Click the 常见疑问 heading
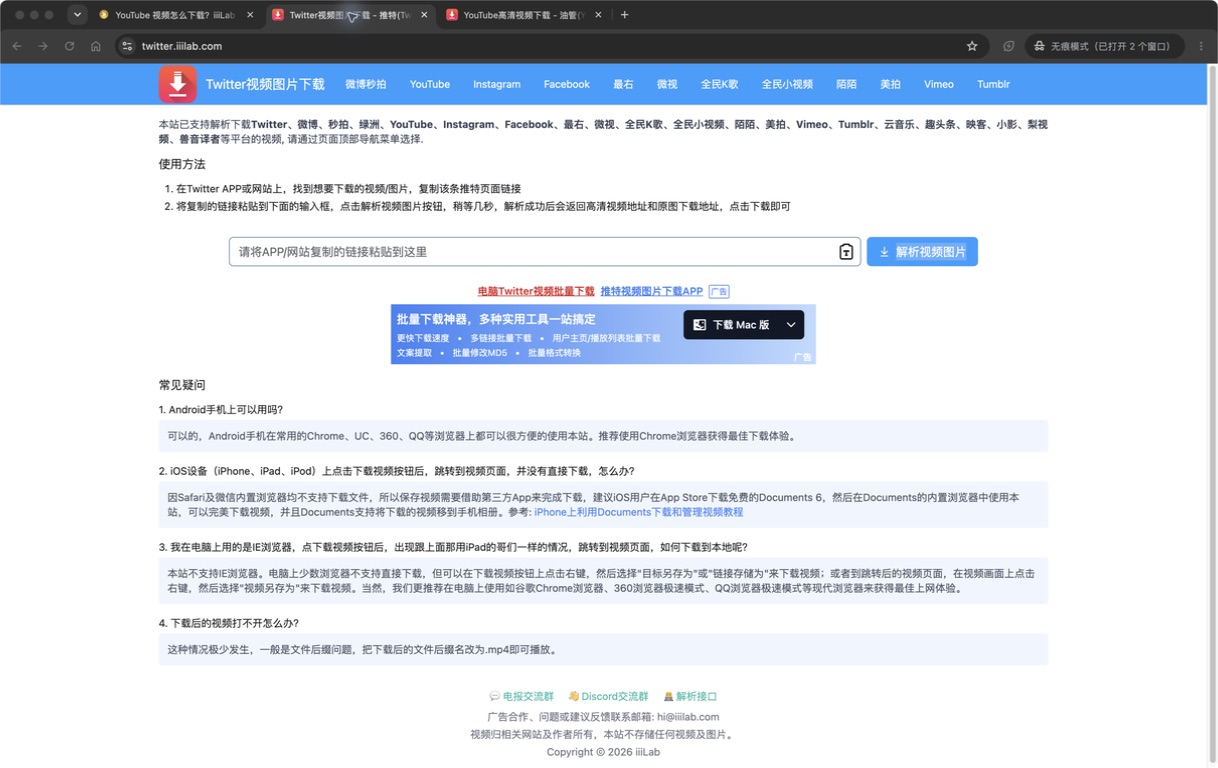Viewport: 1218px width, 768px height. 182,385
